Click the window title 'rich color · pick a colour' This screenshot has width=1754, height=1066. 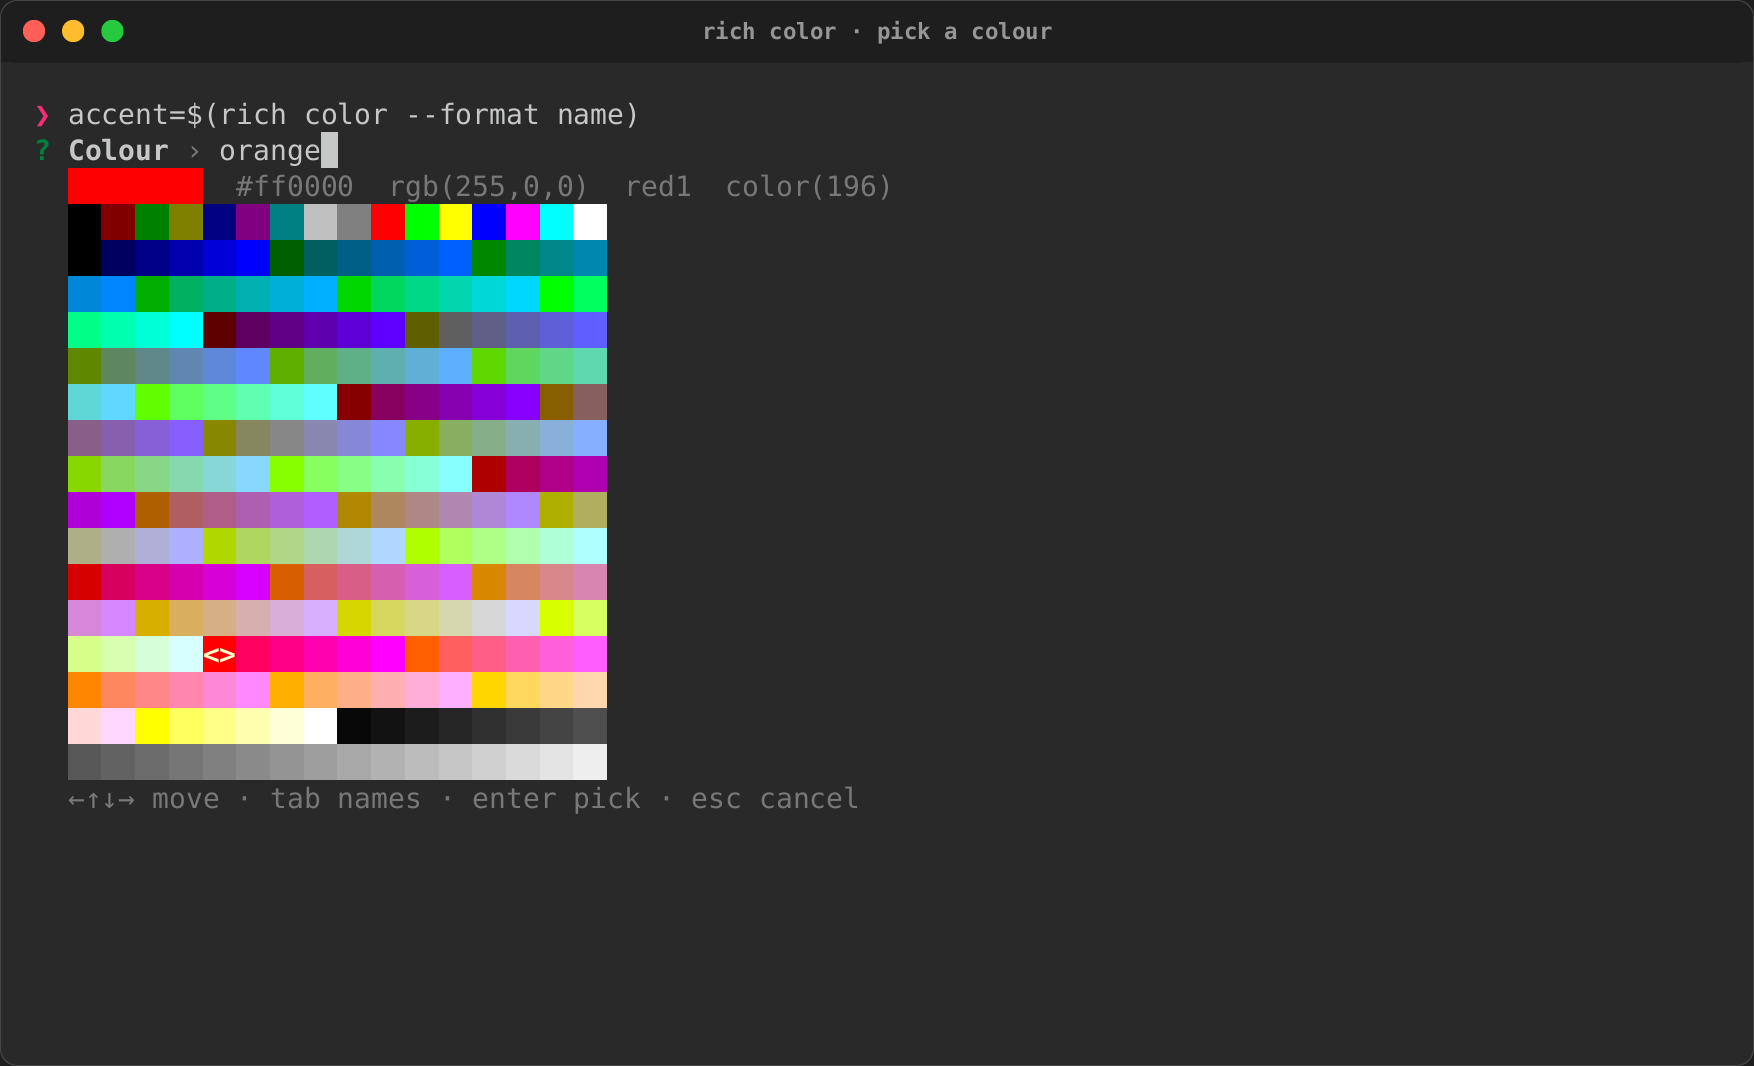tap(877, 31)
